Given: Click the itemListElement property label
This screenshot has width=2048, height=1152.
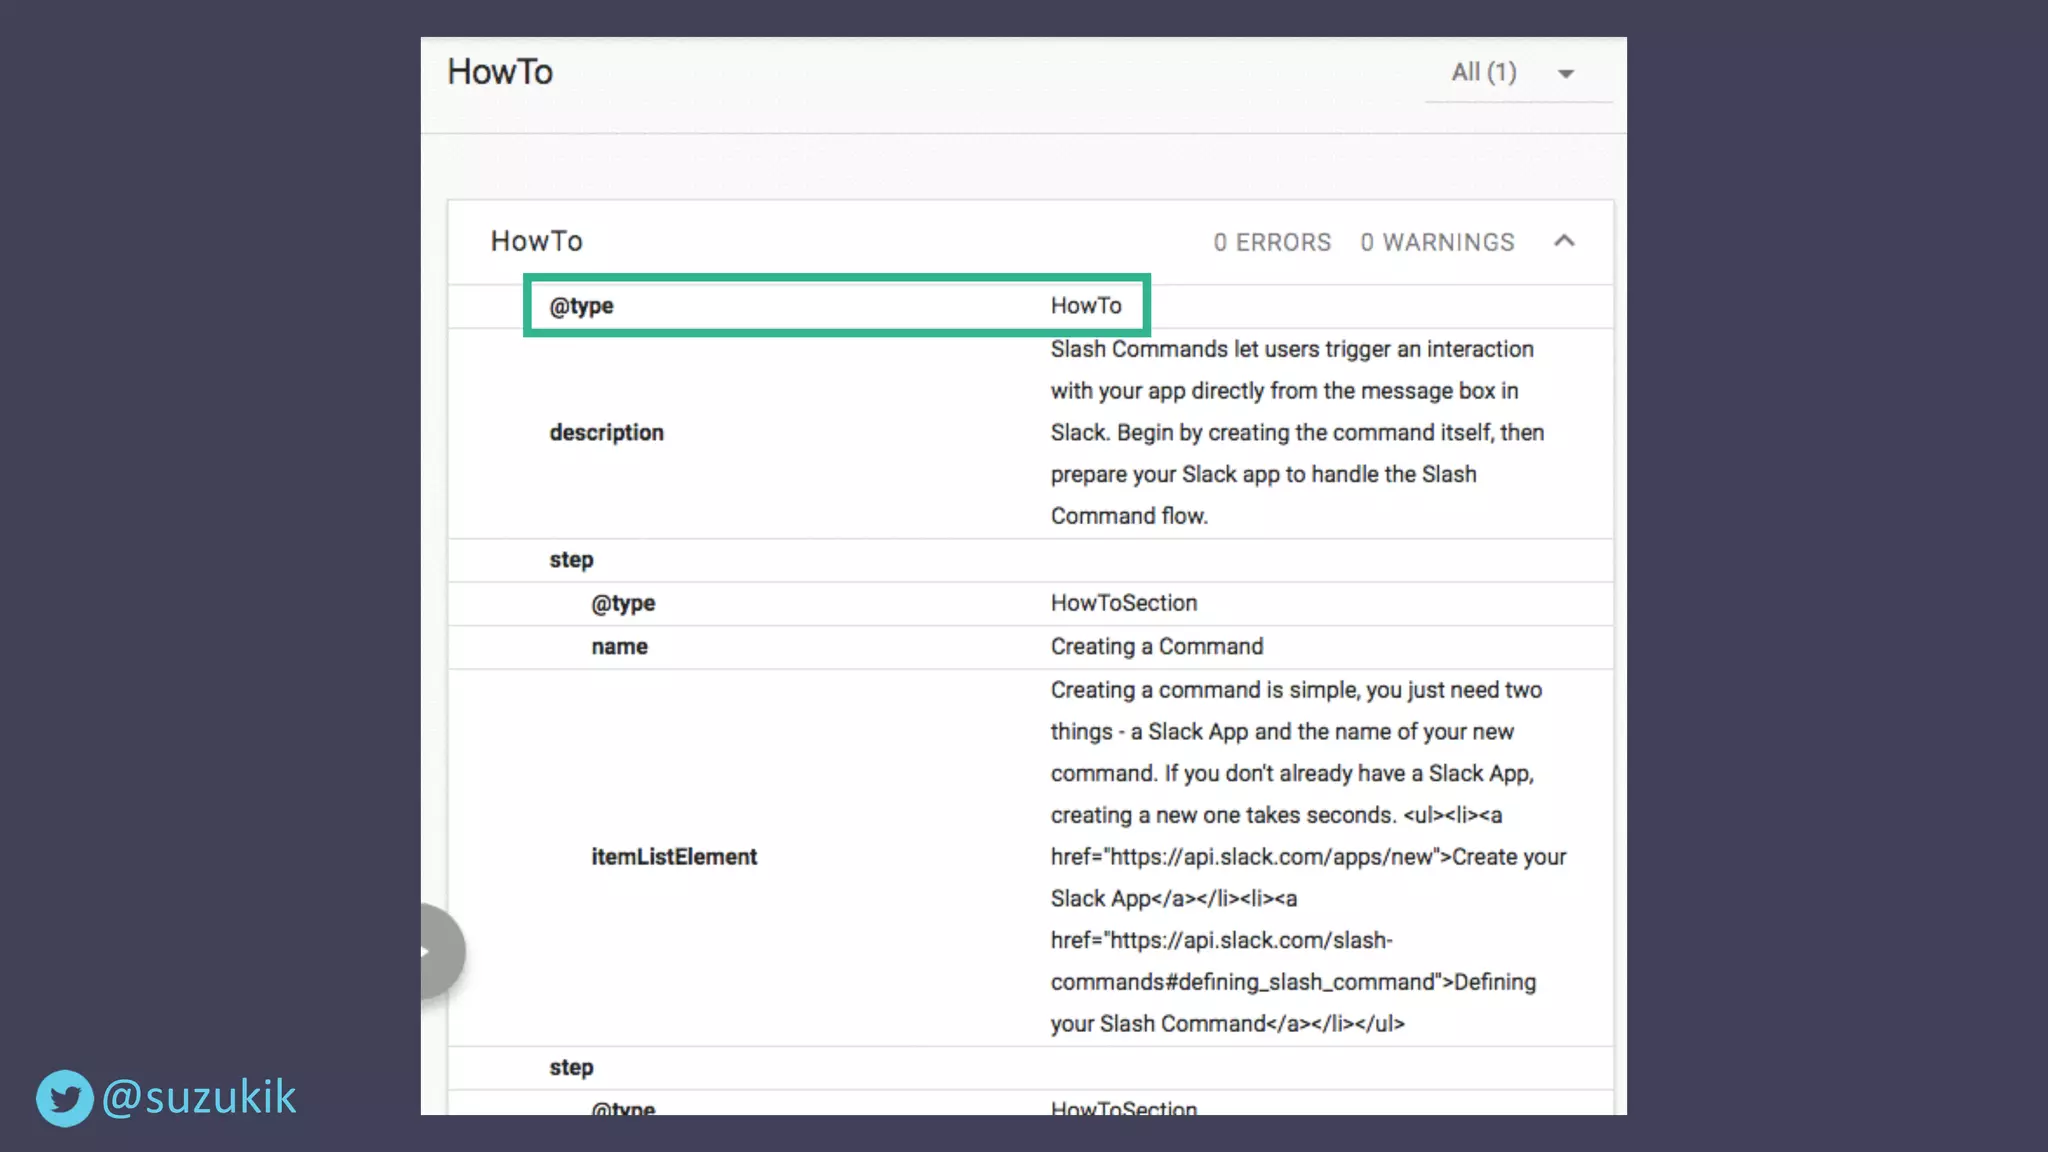Looking at the screenshot, I should [x=674, y=857].
